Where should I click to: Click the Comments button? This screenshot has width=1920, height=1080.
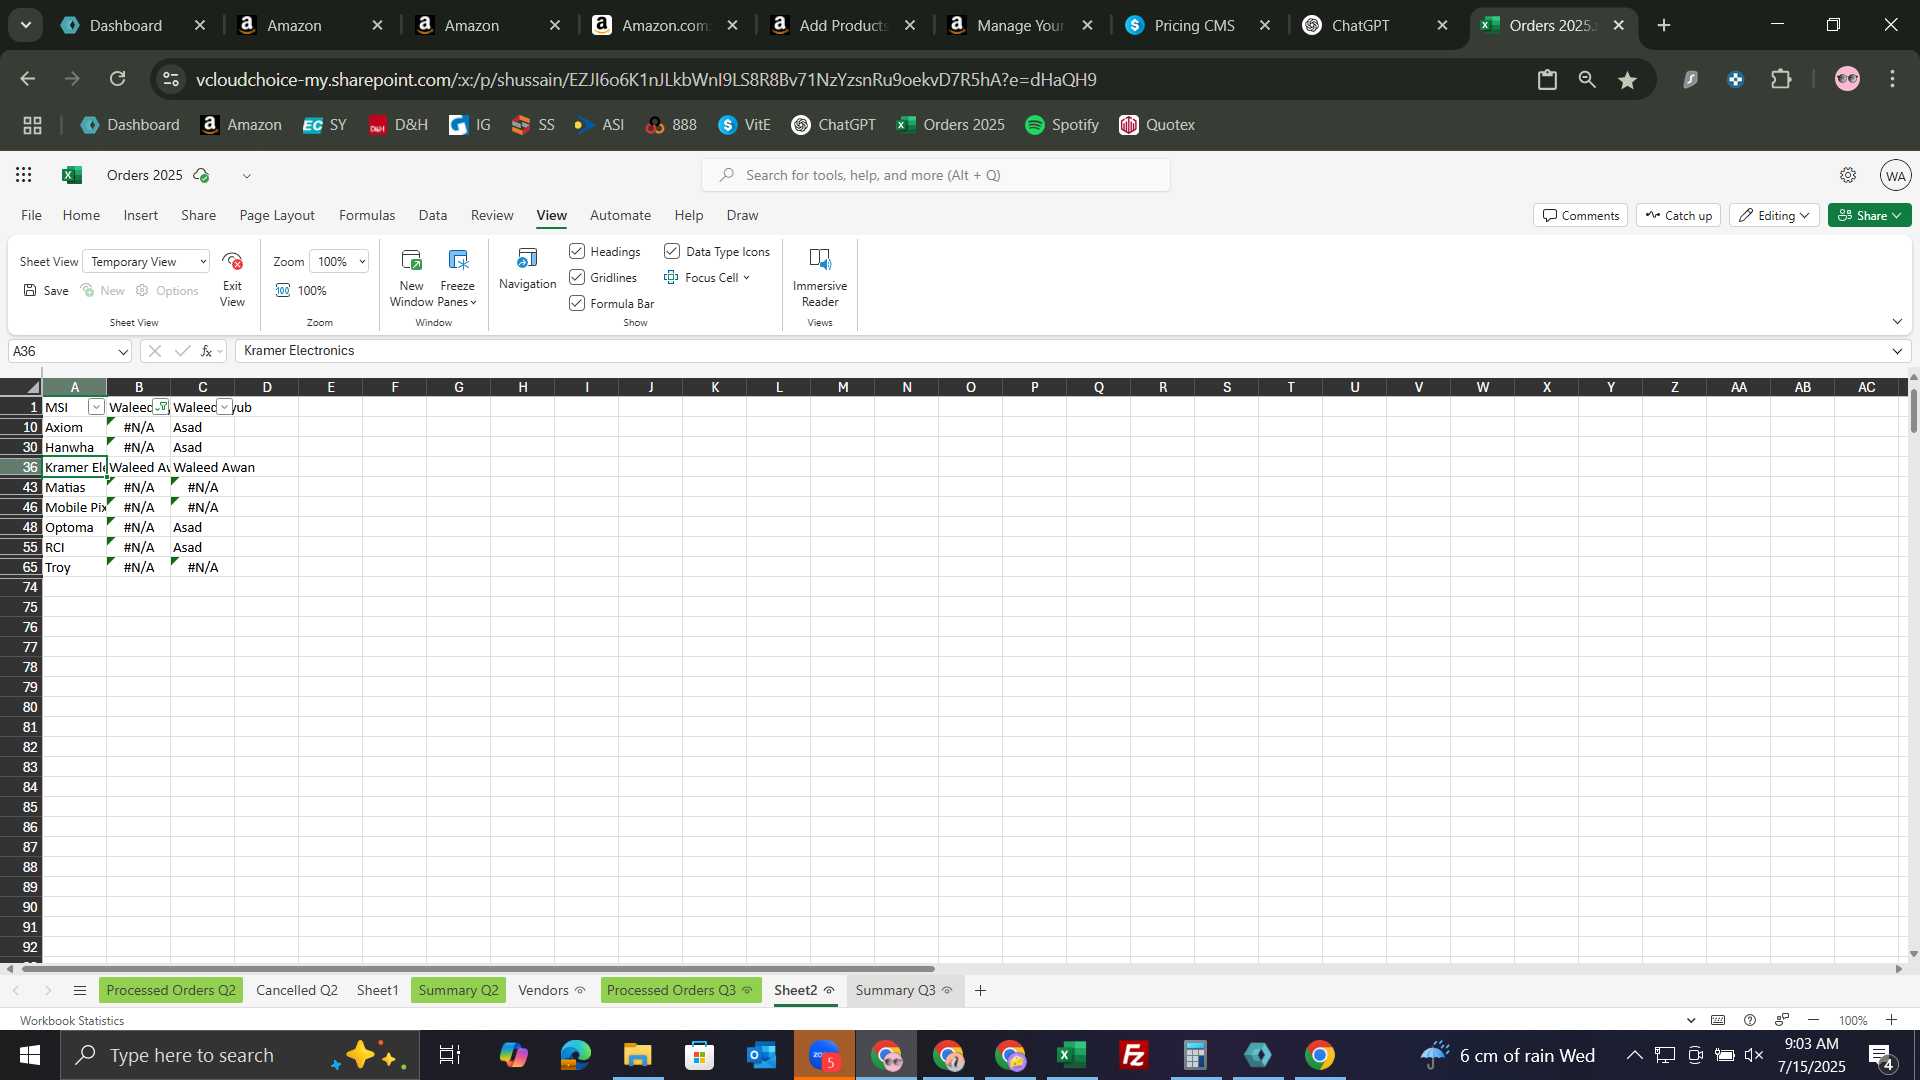click(x=1580, y=215)
